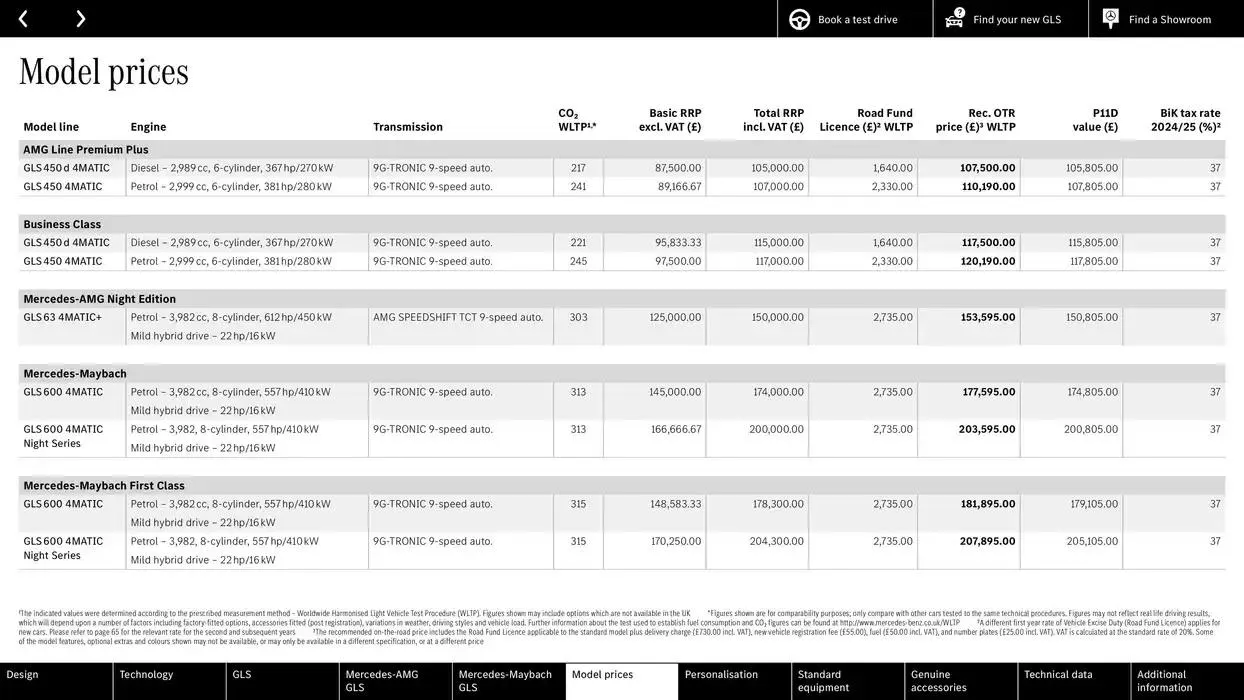Click the car question mark icon
The width and height of the screenshot is (1244, 700).
click(x=955, y=18)
